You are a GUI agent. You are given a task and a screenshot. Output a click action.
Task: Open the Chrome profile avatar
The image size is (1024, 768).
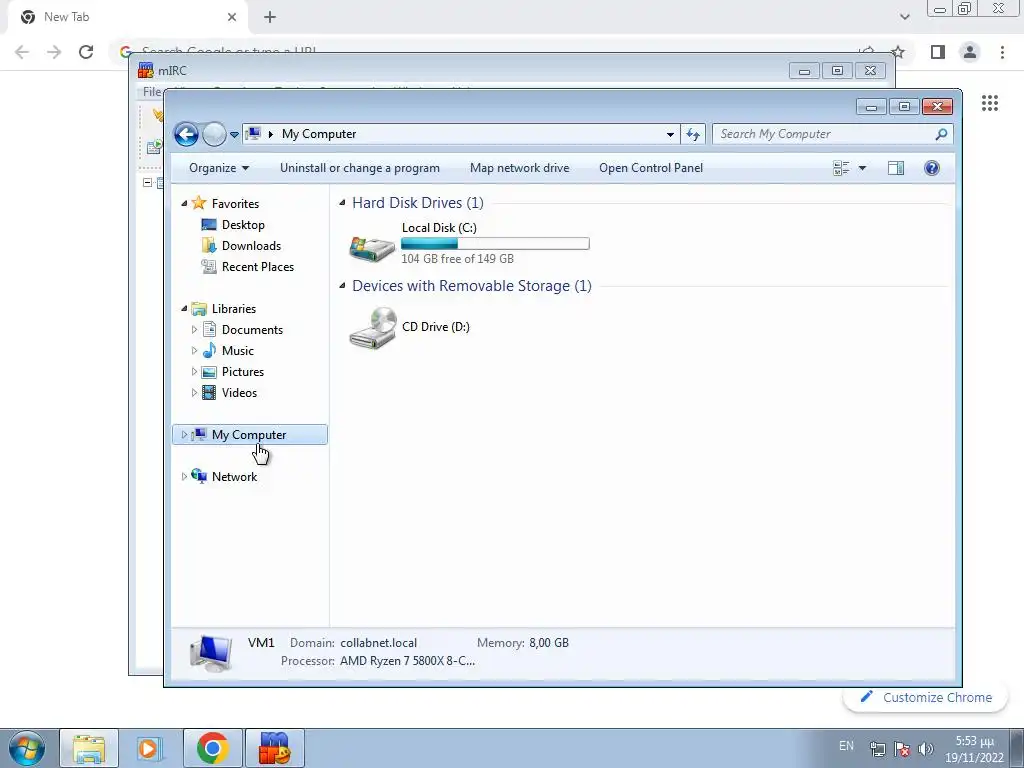point(970,52)
